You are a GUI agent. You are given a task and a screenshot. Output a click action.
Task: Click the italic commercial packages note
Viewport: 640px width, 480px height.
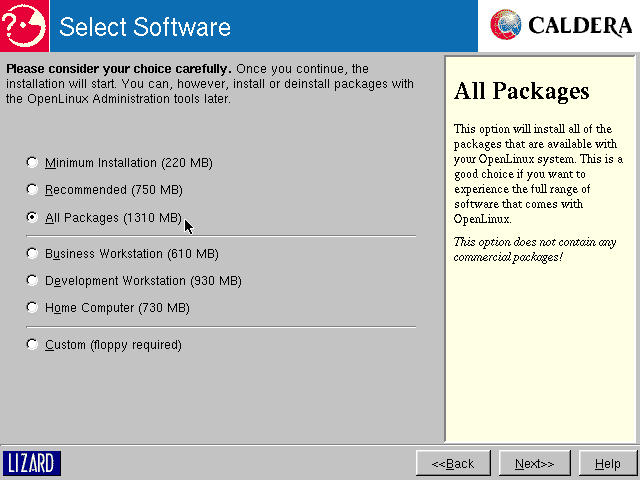534,249
